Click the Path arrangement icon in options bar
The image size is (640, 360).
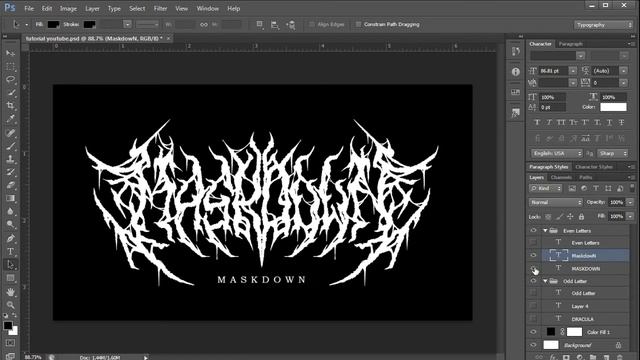click(x=291, y=25)
